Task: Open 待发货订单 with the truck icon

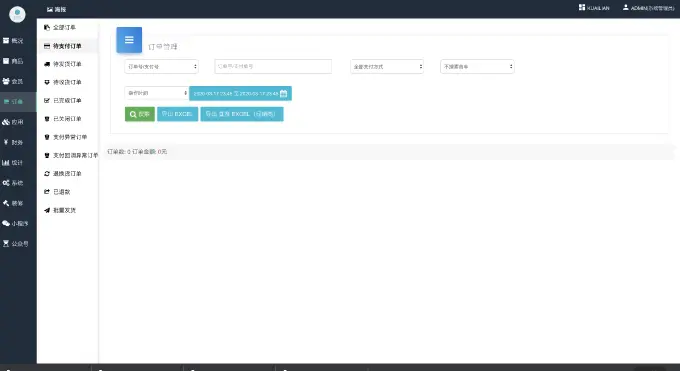Action: (x=63, y=64)
